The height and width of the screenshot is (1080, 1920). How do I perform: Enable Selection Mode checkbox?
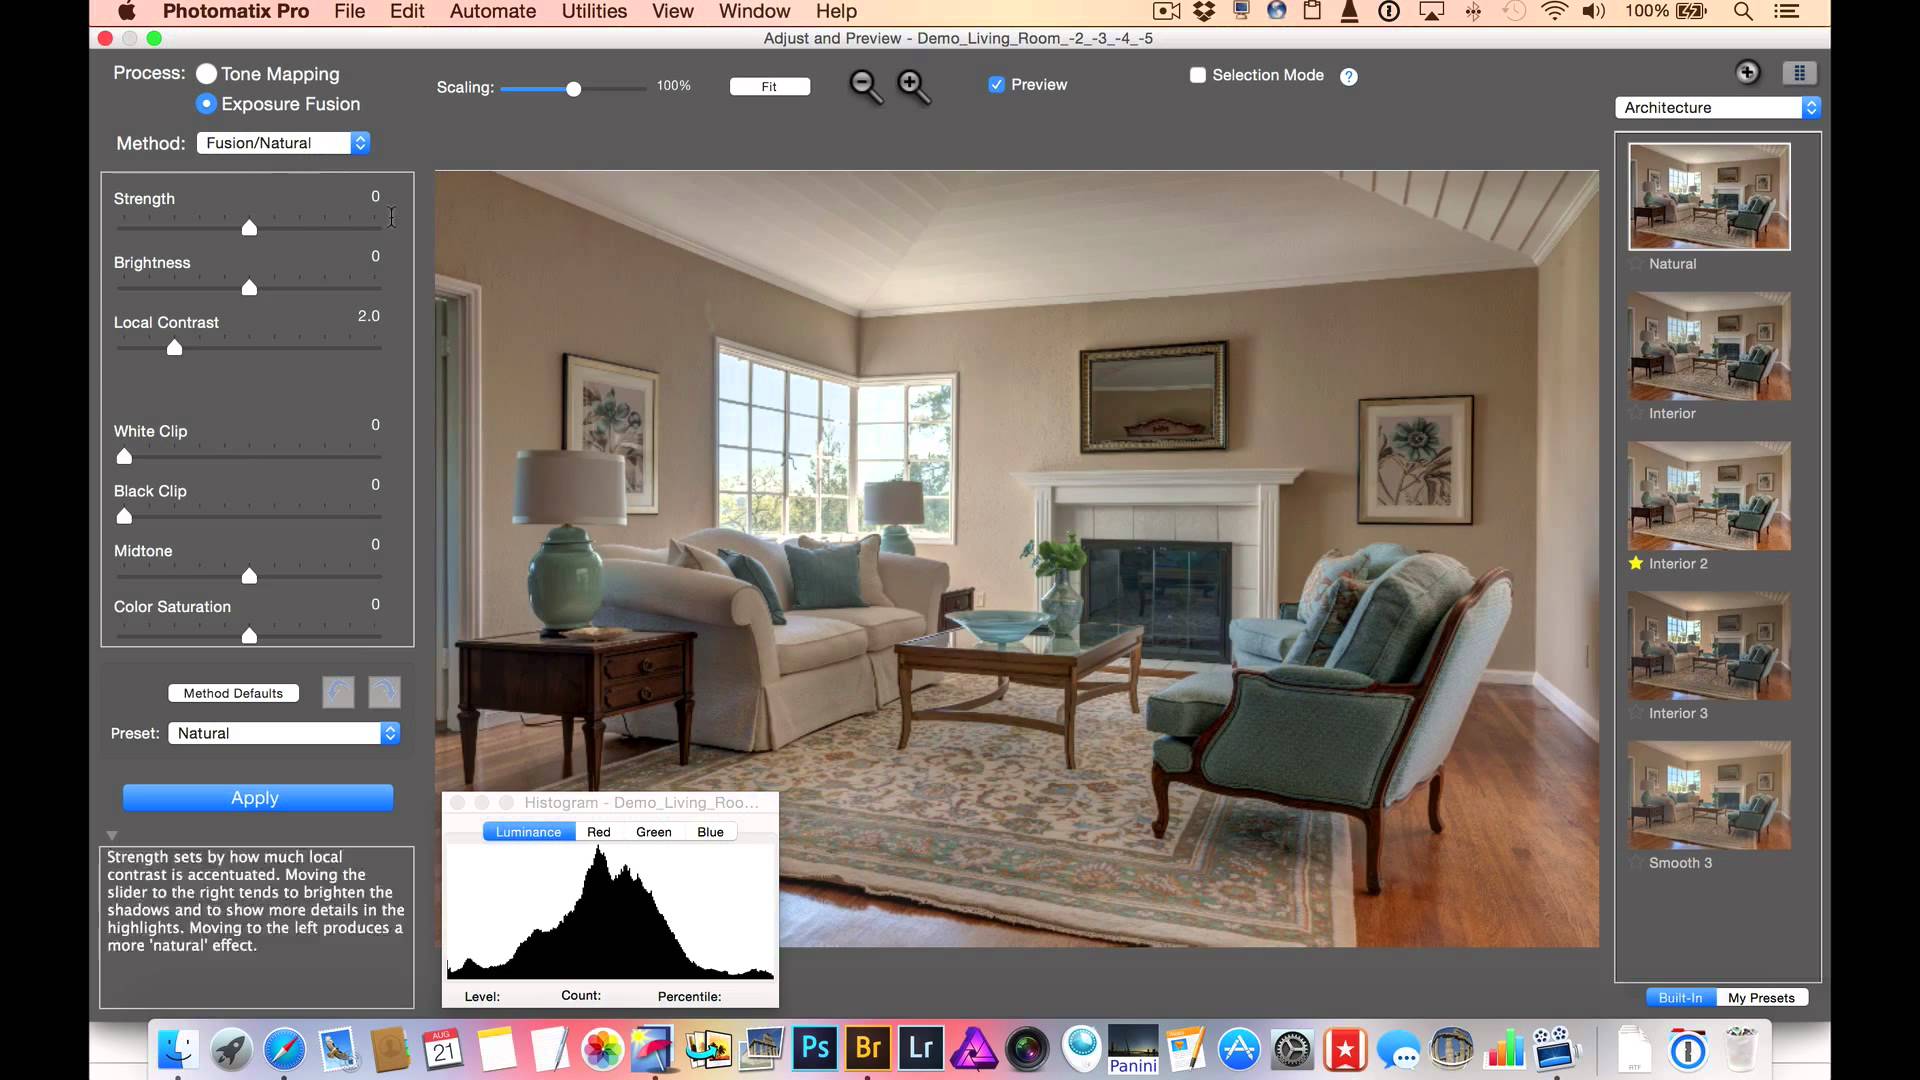click(x=1196, y=75)
